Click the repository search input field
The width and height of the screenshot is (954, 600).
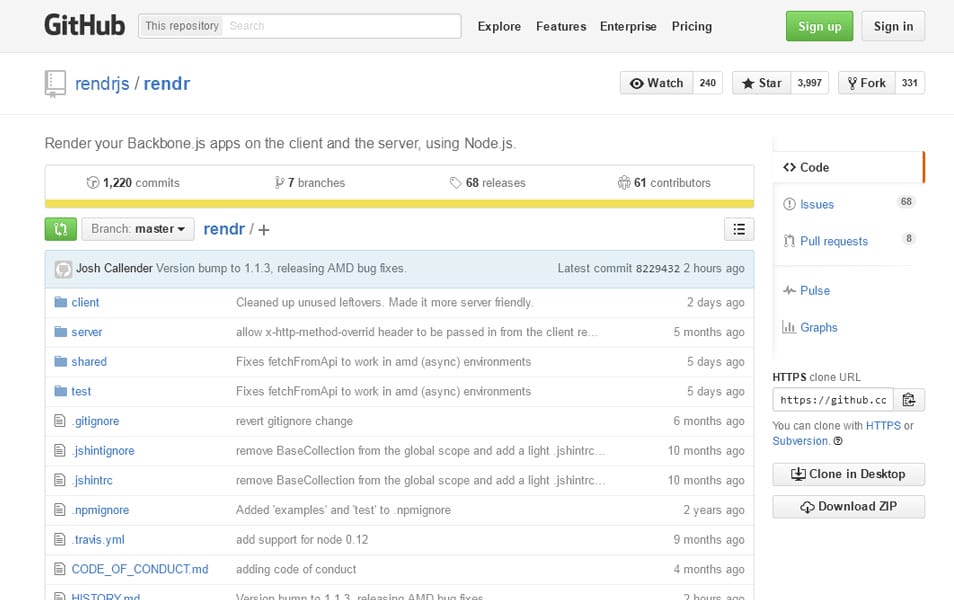point(341,26)
